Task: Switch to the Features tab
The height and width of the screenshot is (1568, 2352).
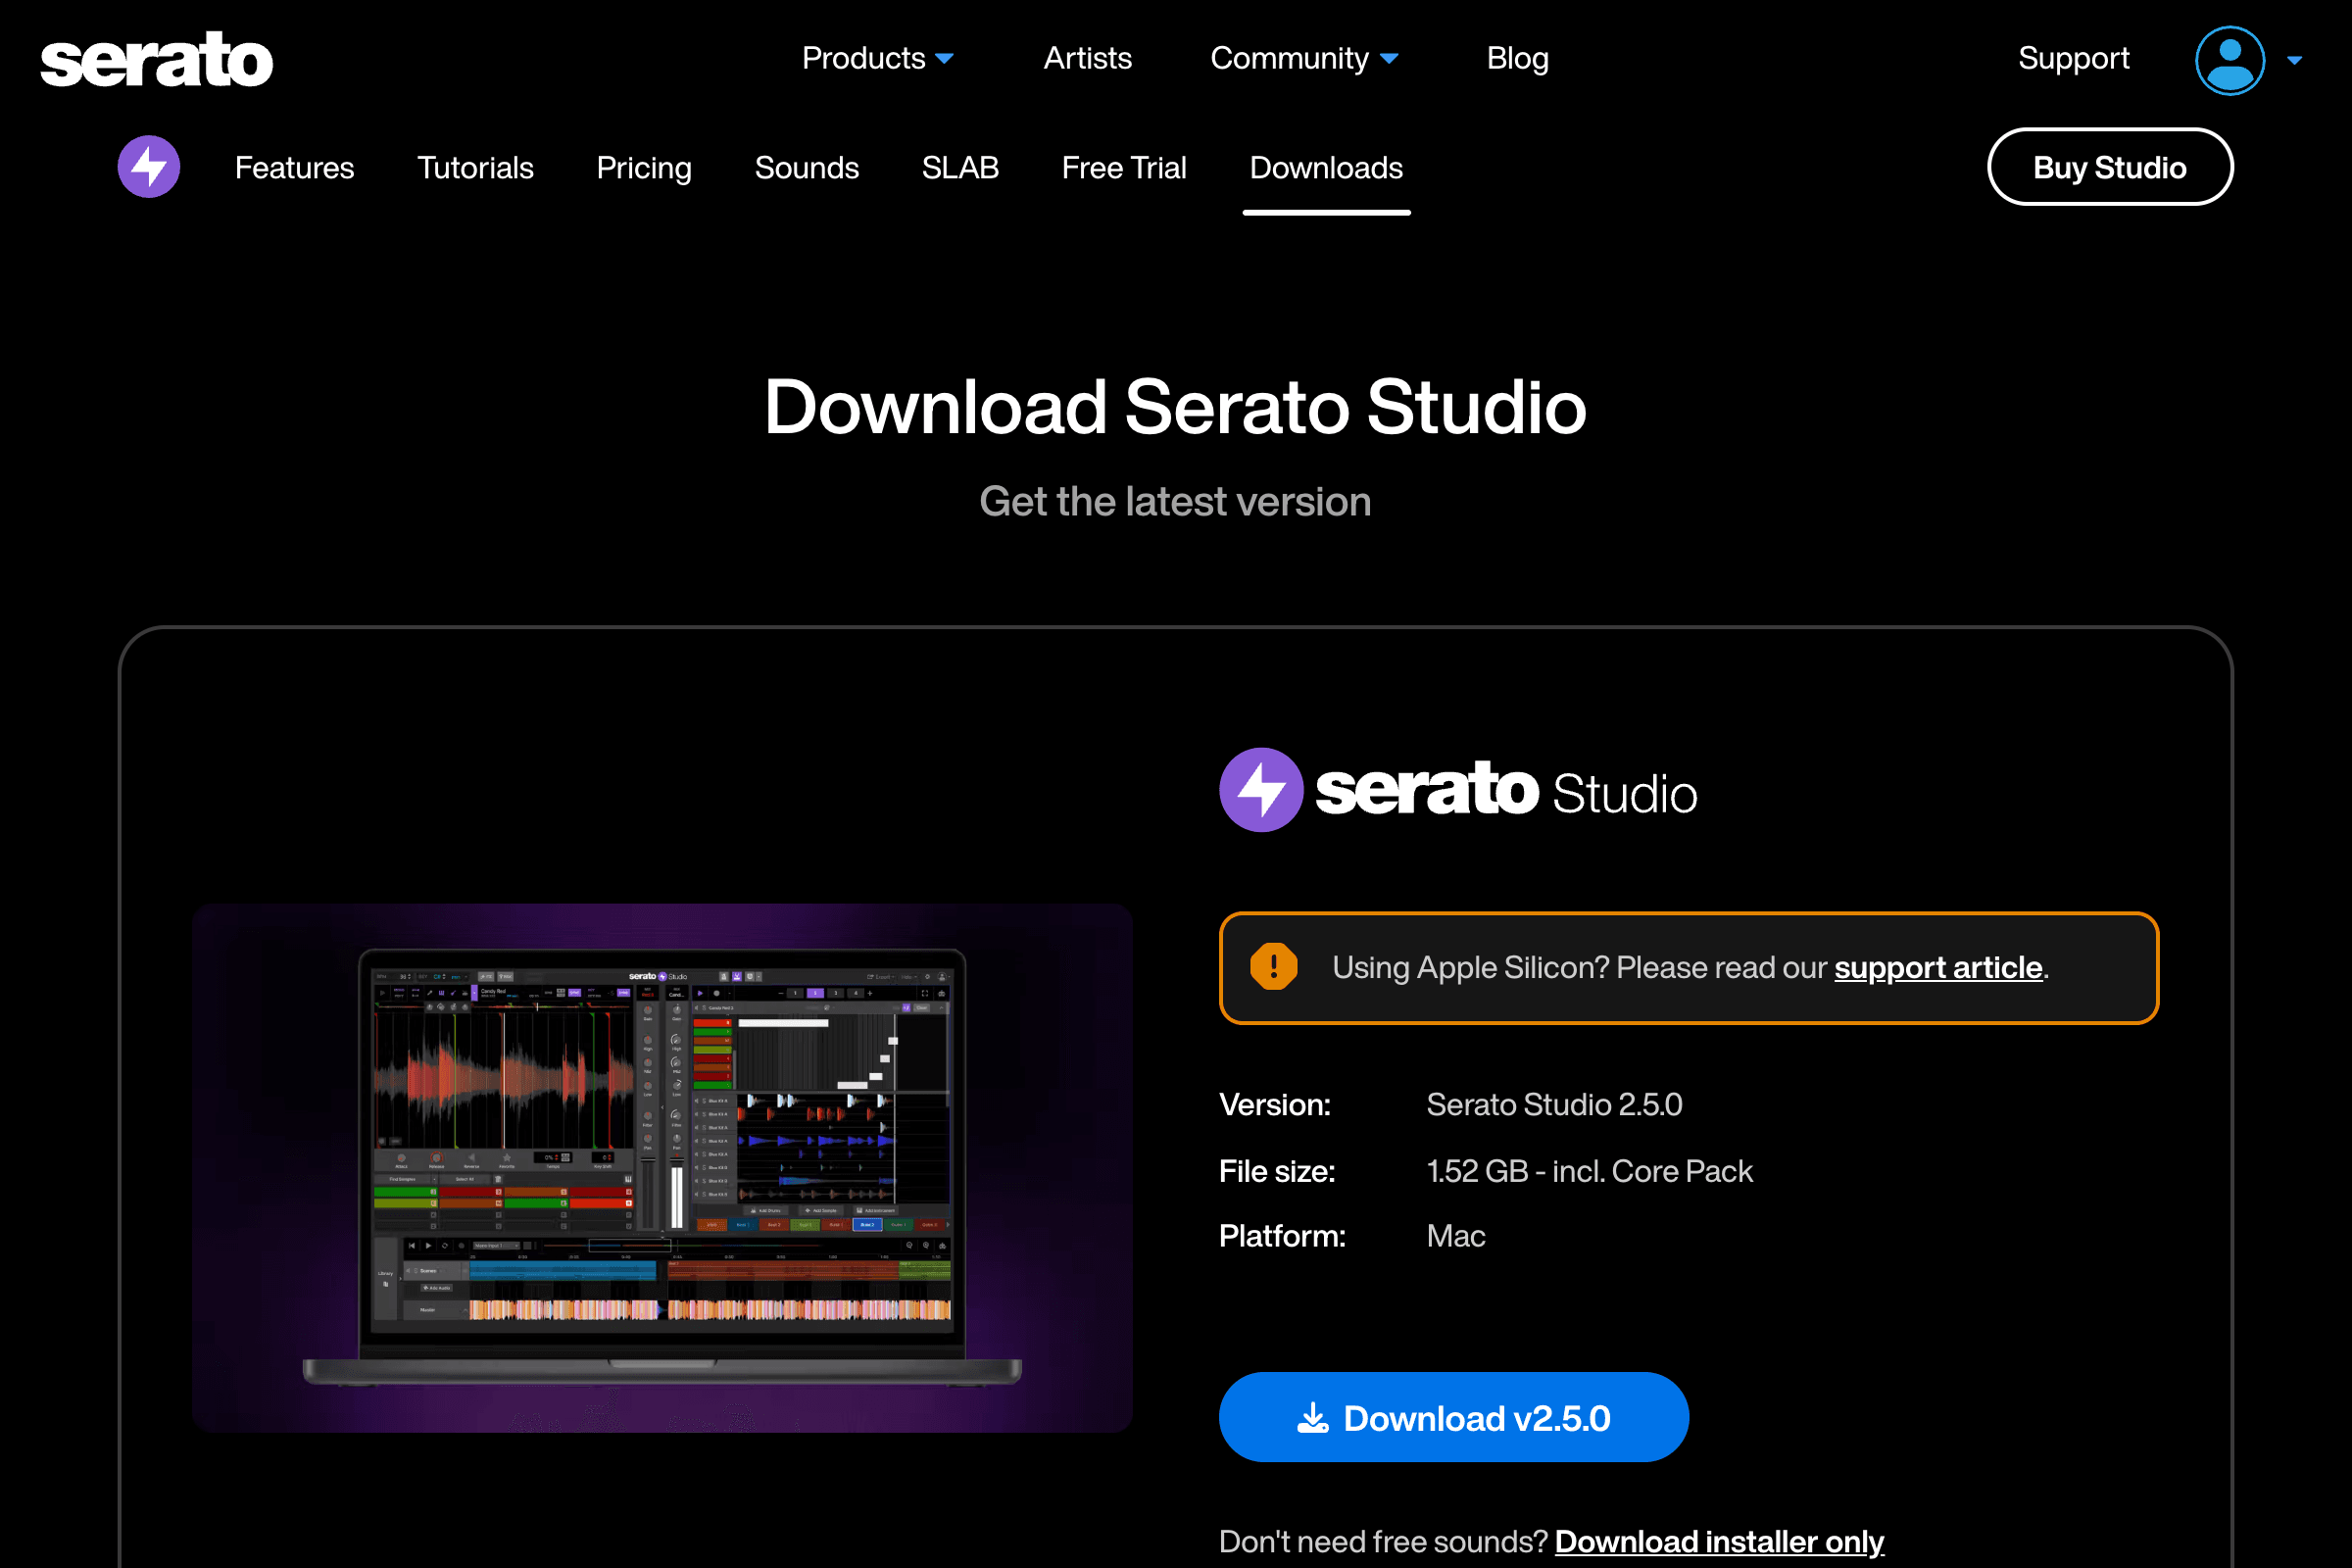Action: [294, 167]
